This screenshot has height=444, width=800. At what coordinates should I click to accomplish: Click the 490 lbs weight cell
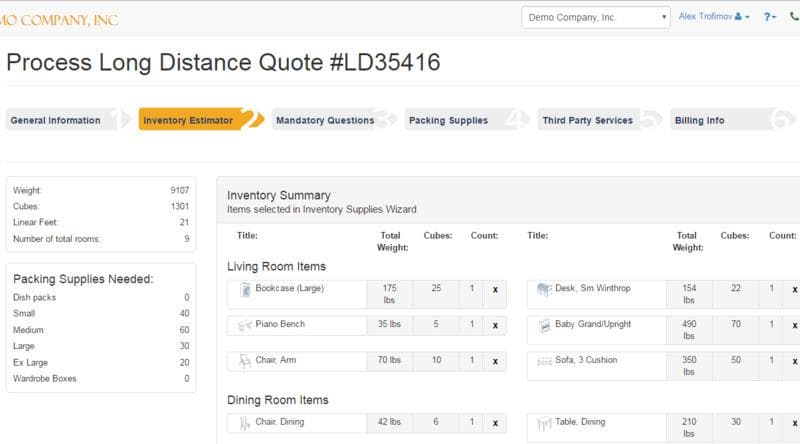[689, 330]
